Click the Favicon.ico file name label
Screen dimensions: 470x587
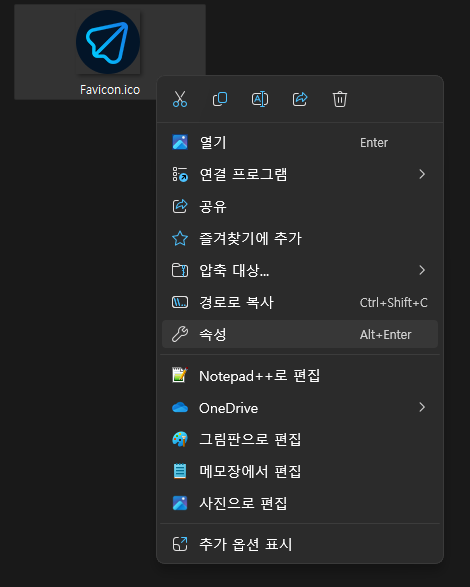(x=110, y=90)
